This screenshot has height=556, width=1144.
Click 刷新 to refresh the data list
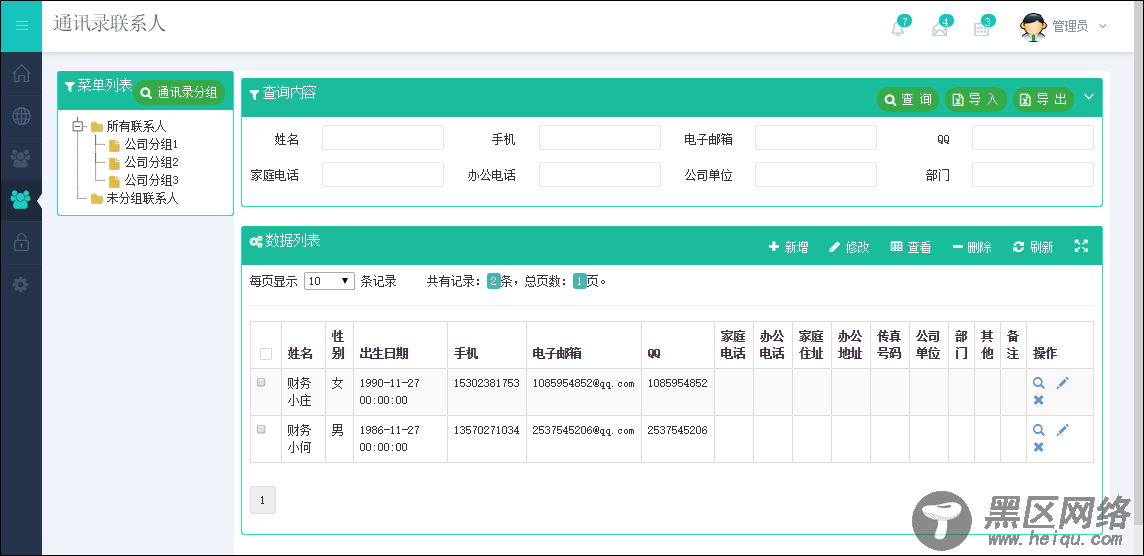[1033, 247]
